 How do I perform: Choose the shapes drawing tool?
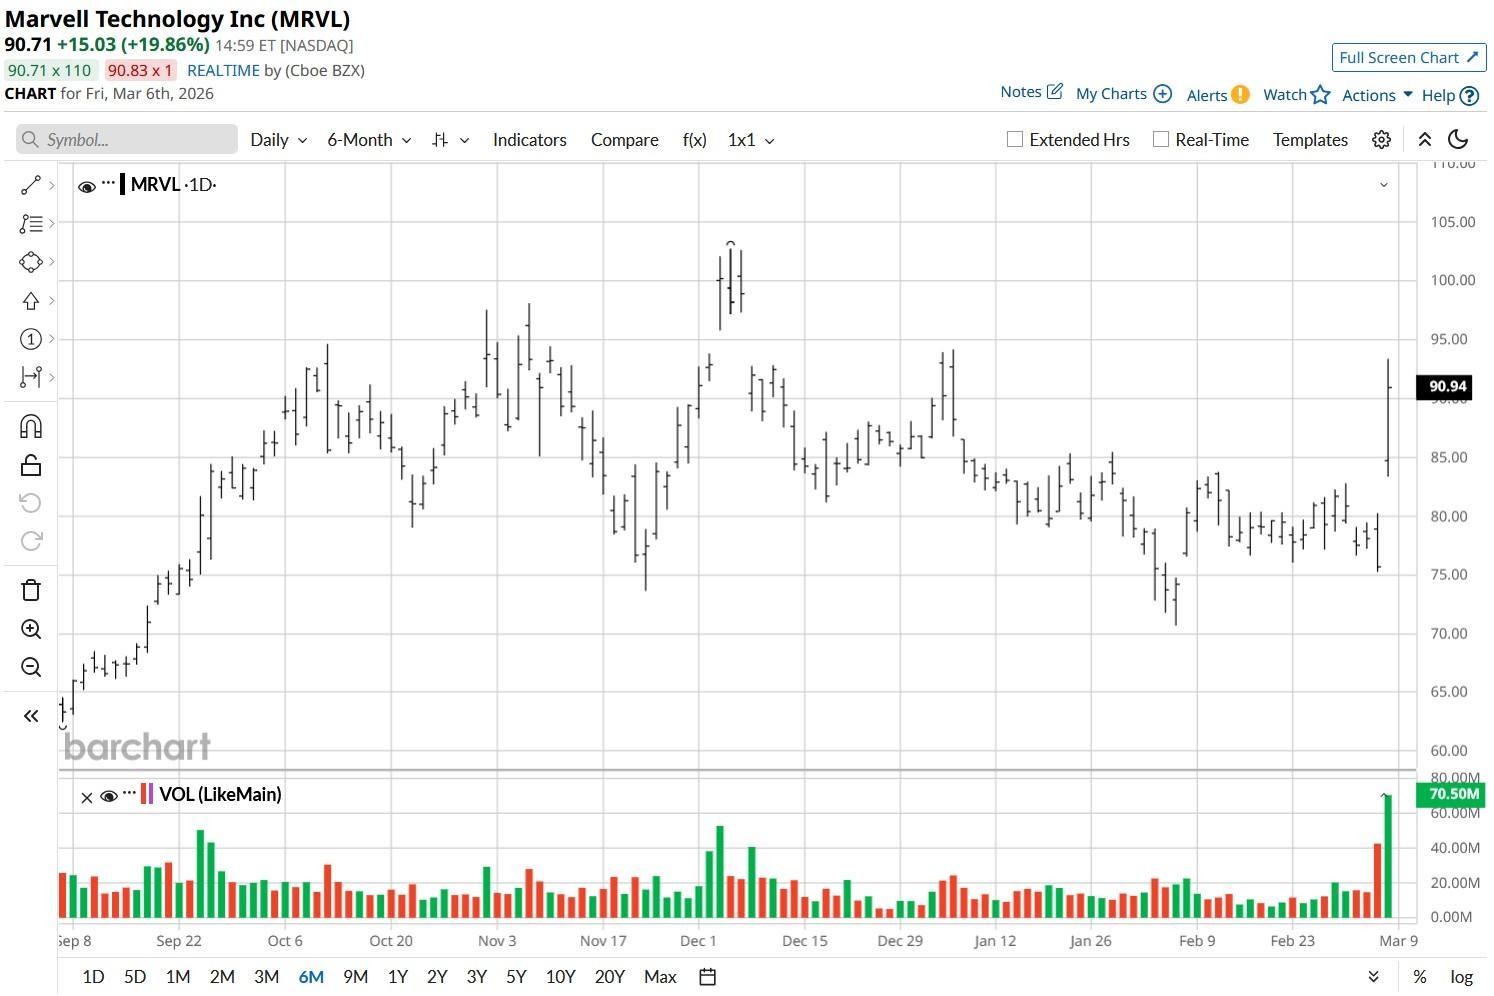[x=31, y=262]
